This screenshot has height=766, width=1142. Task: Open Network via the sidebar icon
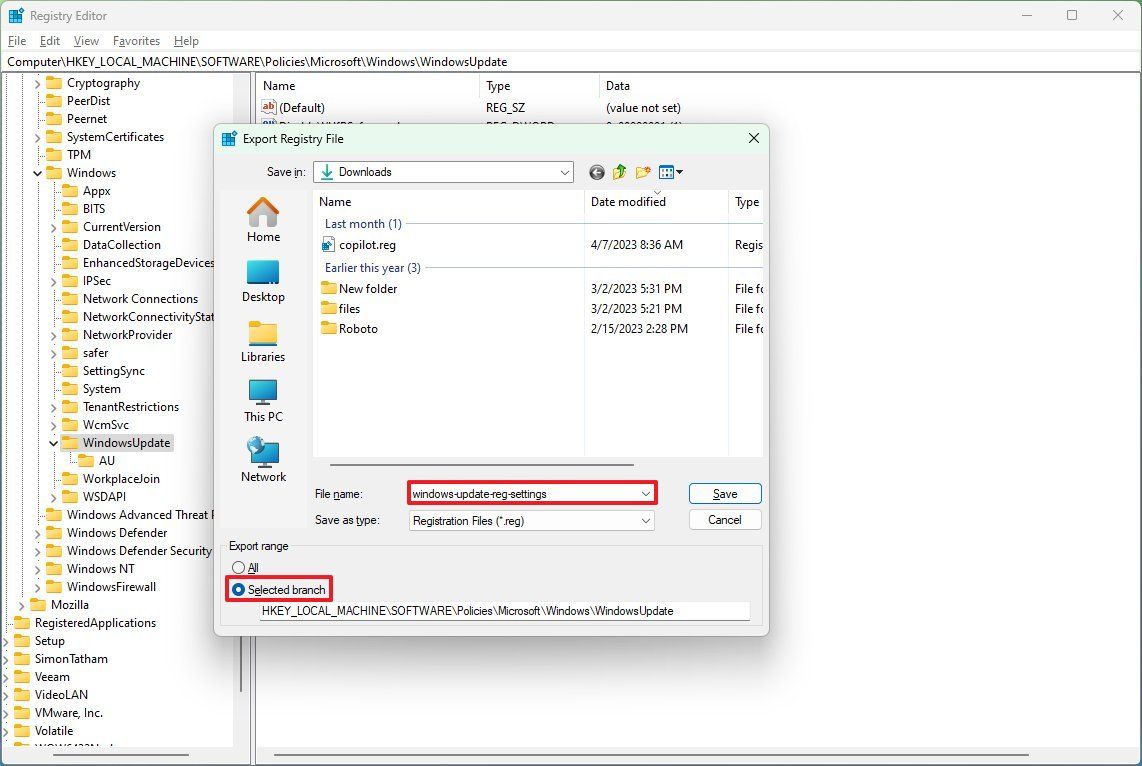[x=262, y=460]
